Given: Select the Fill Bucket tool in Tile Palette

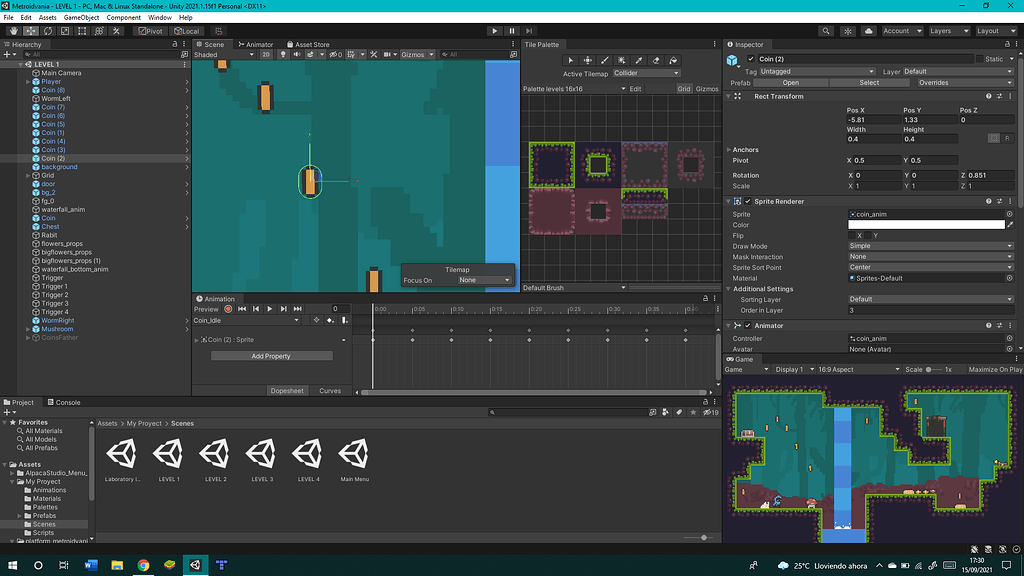Looking at the screenshot, I should coord(674,60).
